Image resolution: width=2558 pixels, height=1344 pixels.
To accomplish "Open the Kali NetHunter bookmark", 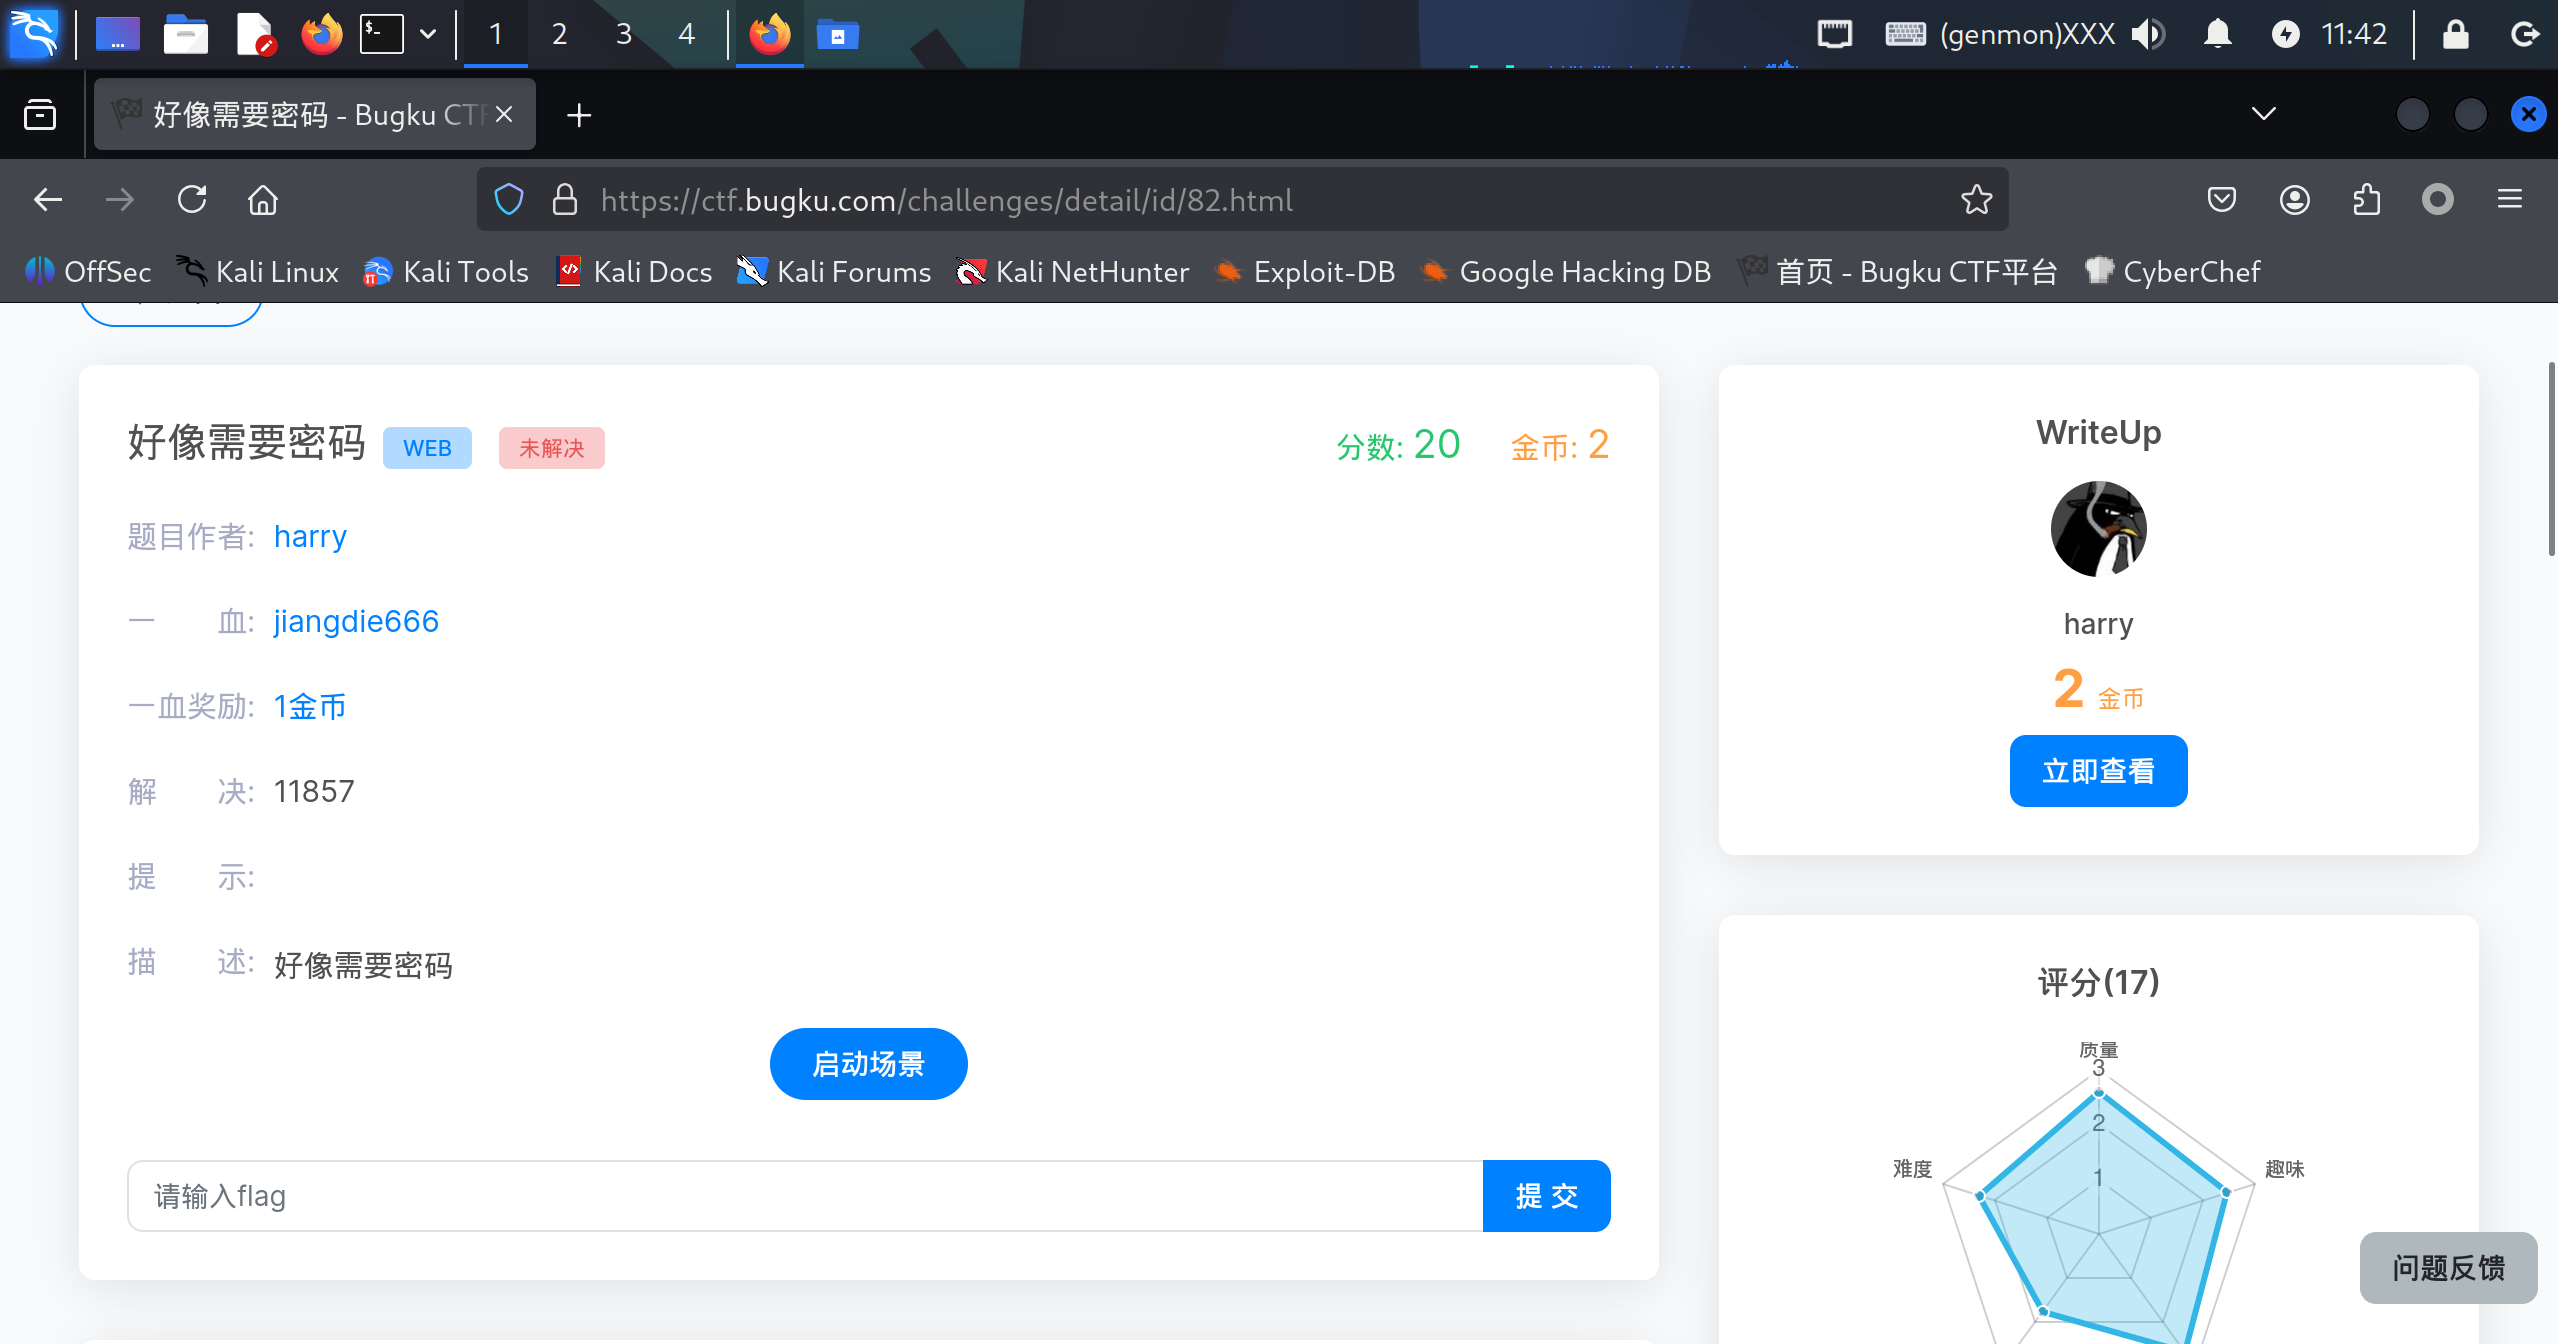I will (x=1072, y=271).
